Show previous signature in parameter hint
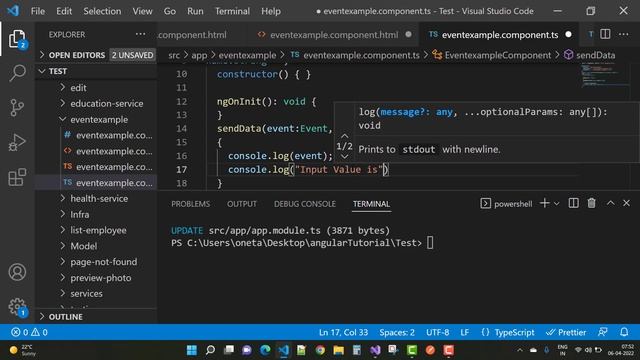The width and height of the screenshot is (640, 360). click(x=344, y=136)
